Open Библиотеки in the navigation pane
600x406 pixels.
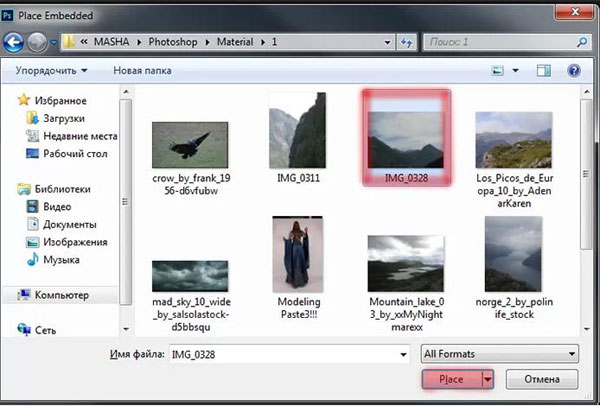pyautogui.click(x=62, y=189)
